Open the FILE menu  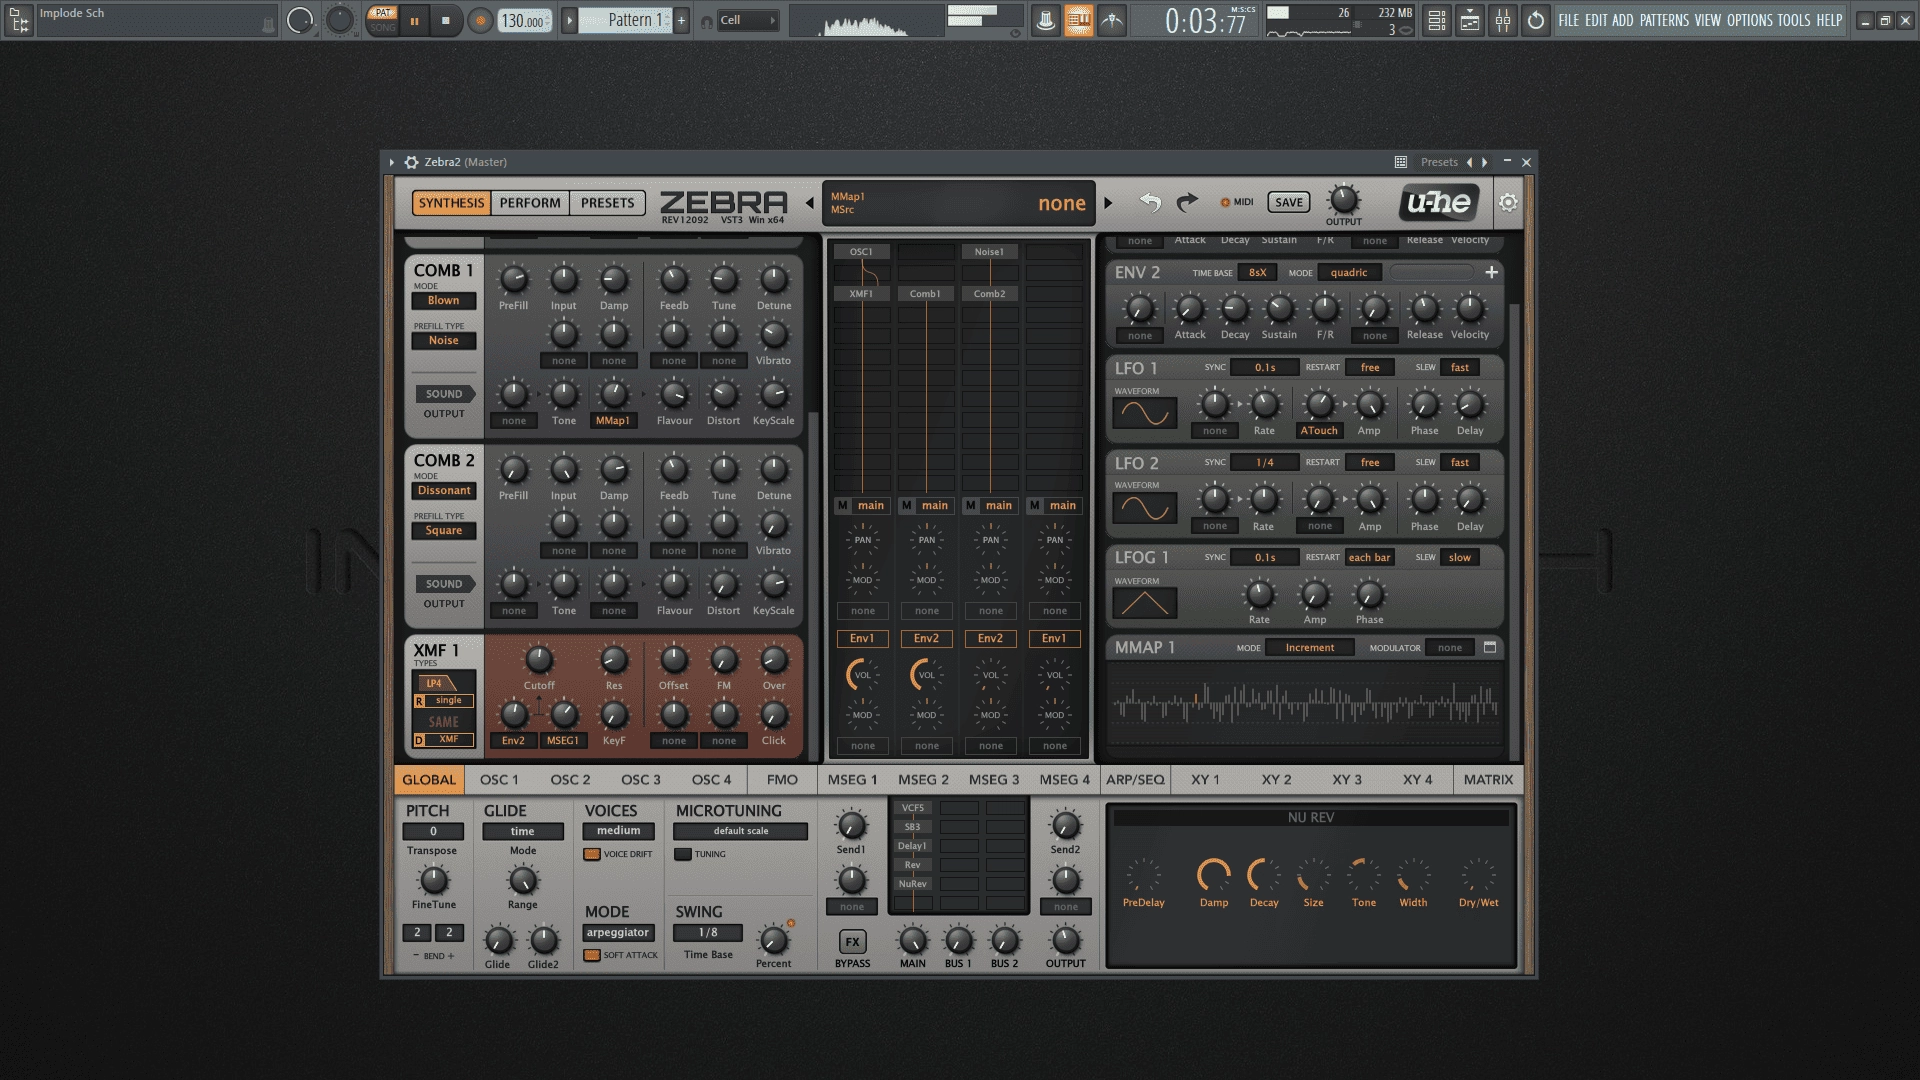pyautogui.click(x=1568, y=20)
